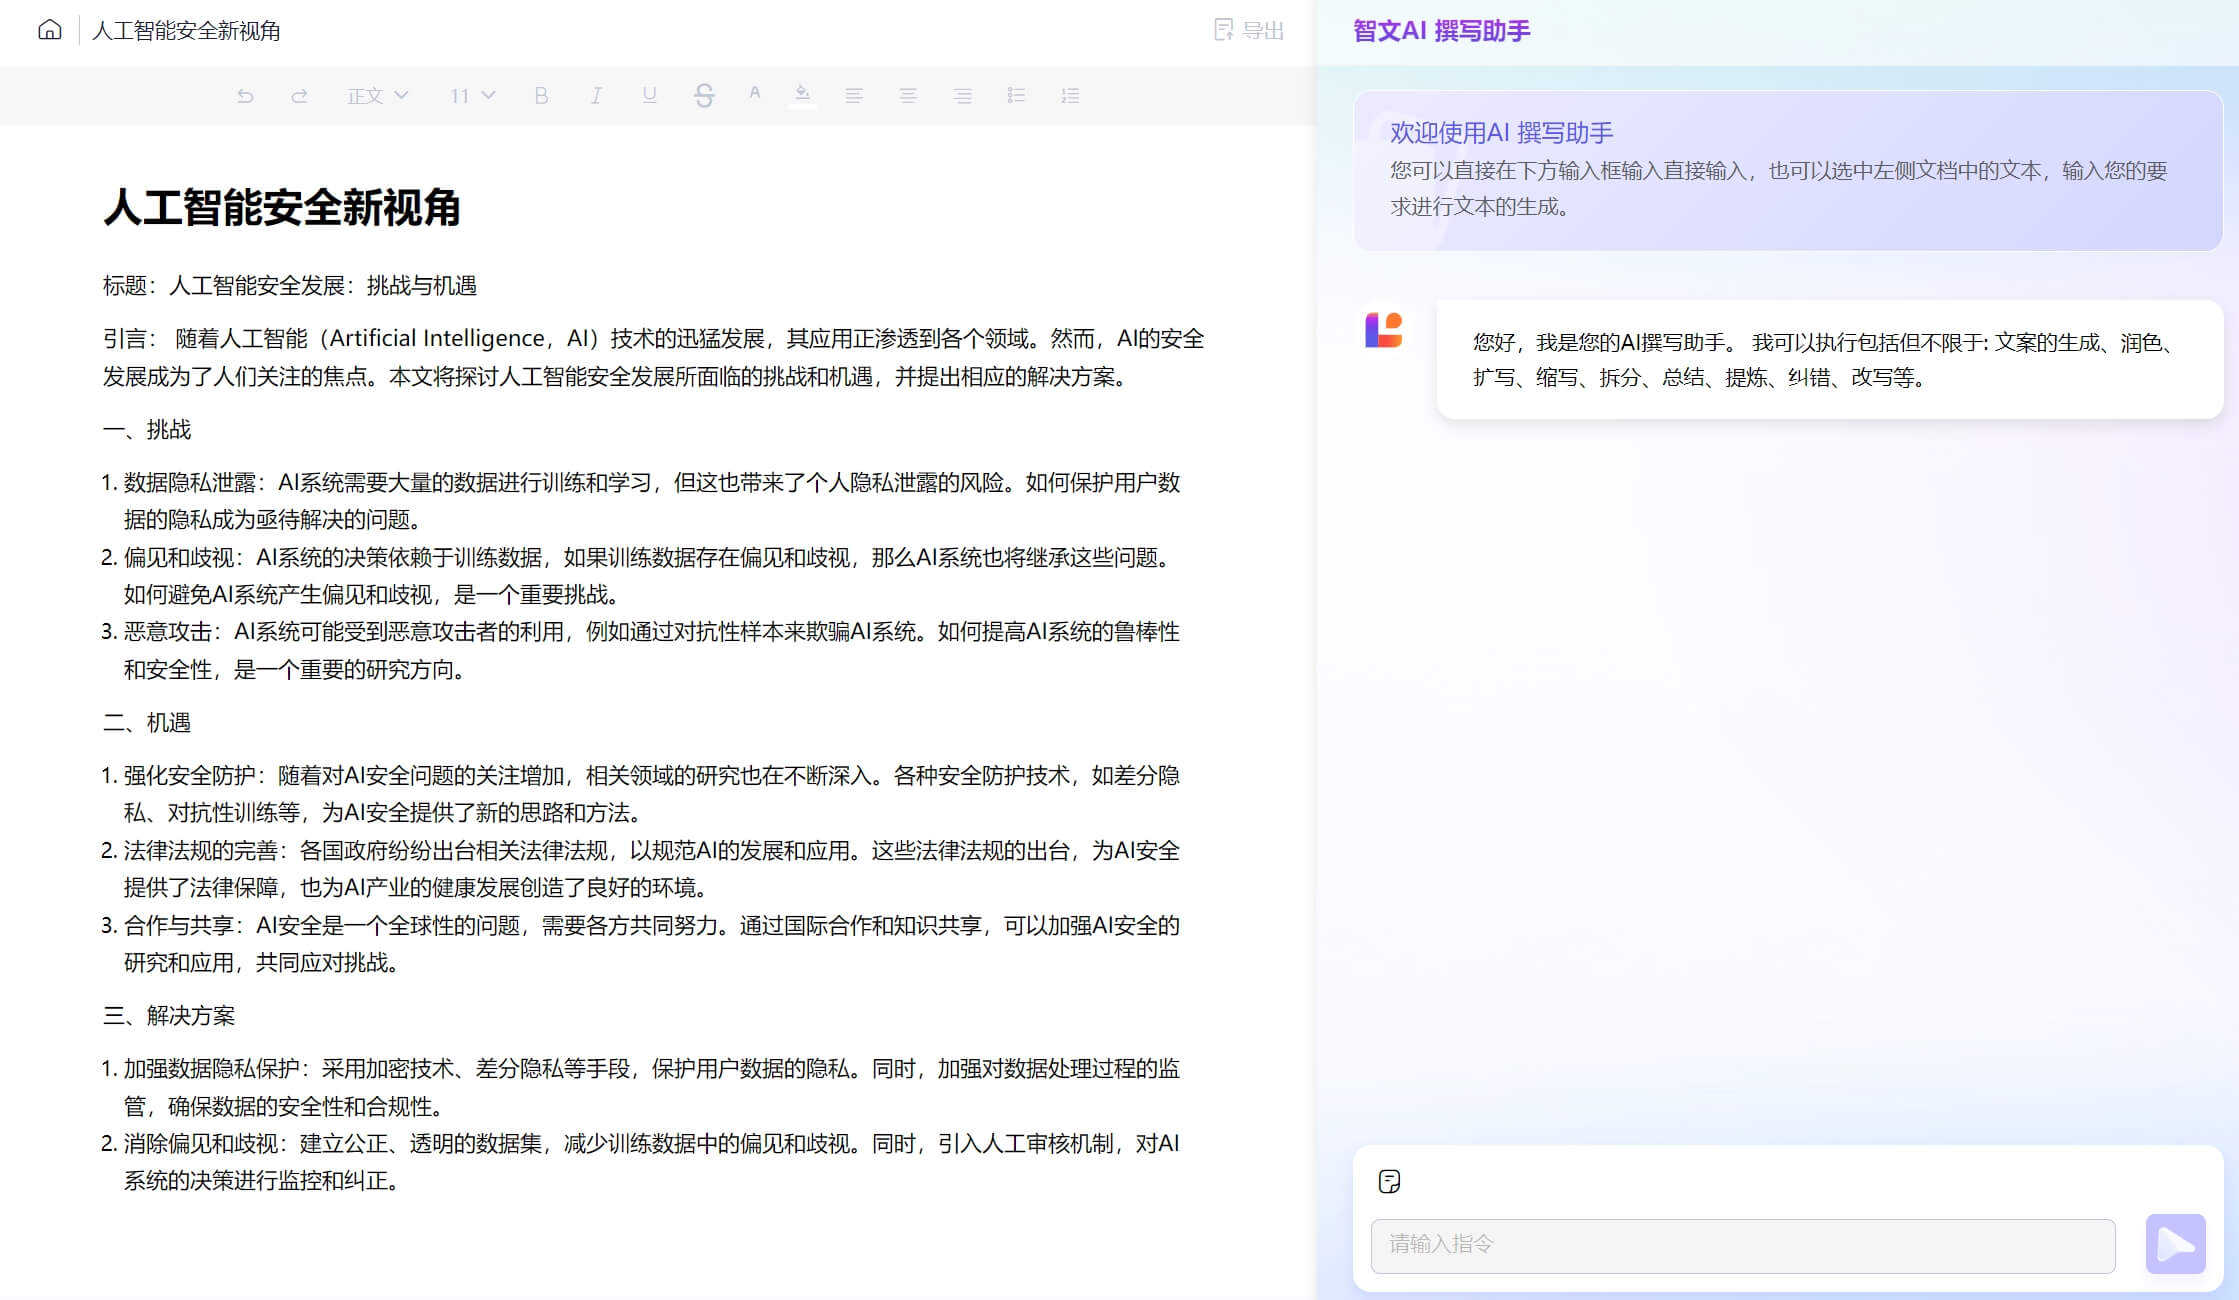The height and width of the screenshot is (1300, 2239).
Task: Insert a bulleted list
Action: point(1016,96)
